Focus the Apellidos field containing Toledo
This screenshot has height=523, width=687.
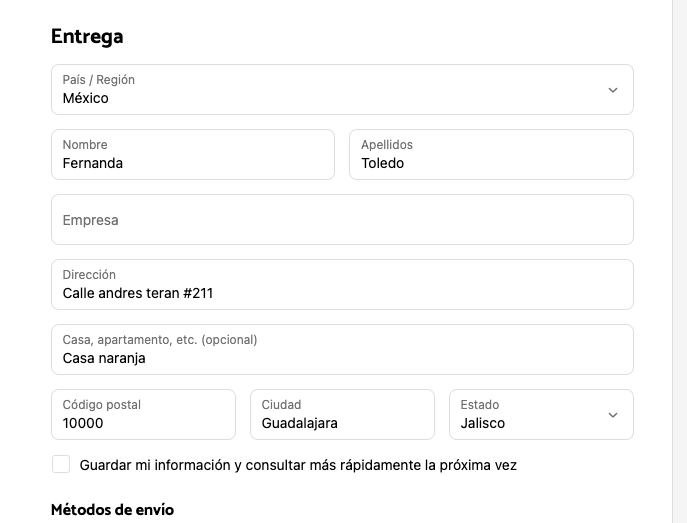coord(490,155)
